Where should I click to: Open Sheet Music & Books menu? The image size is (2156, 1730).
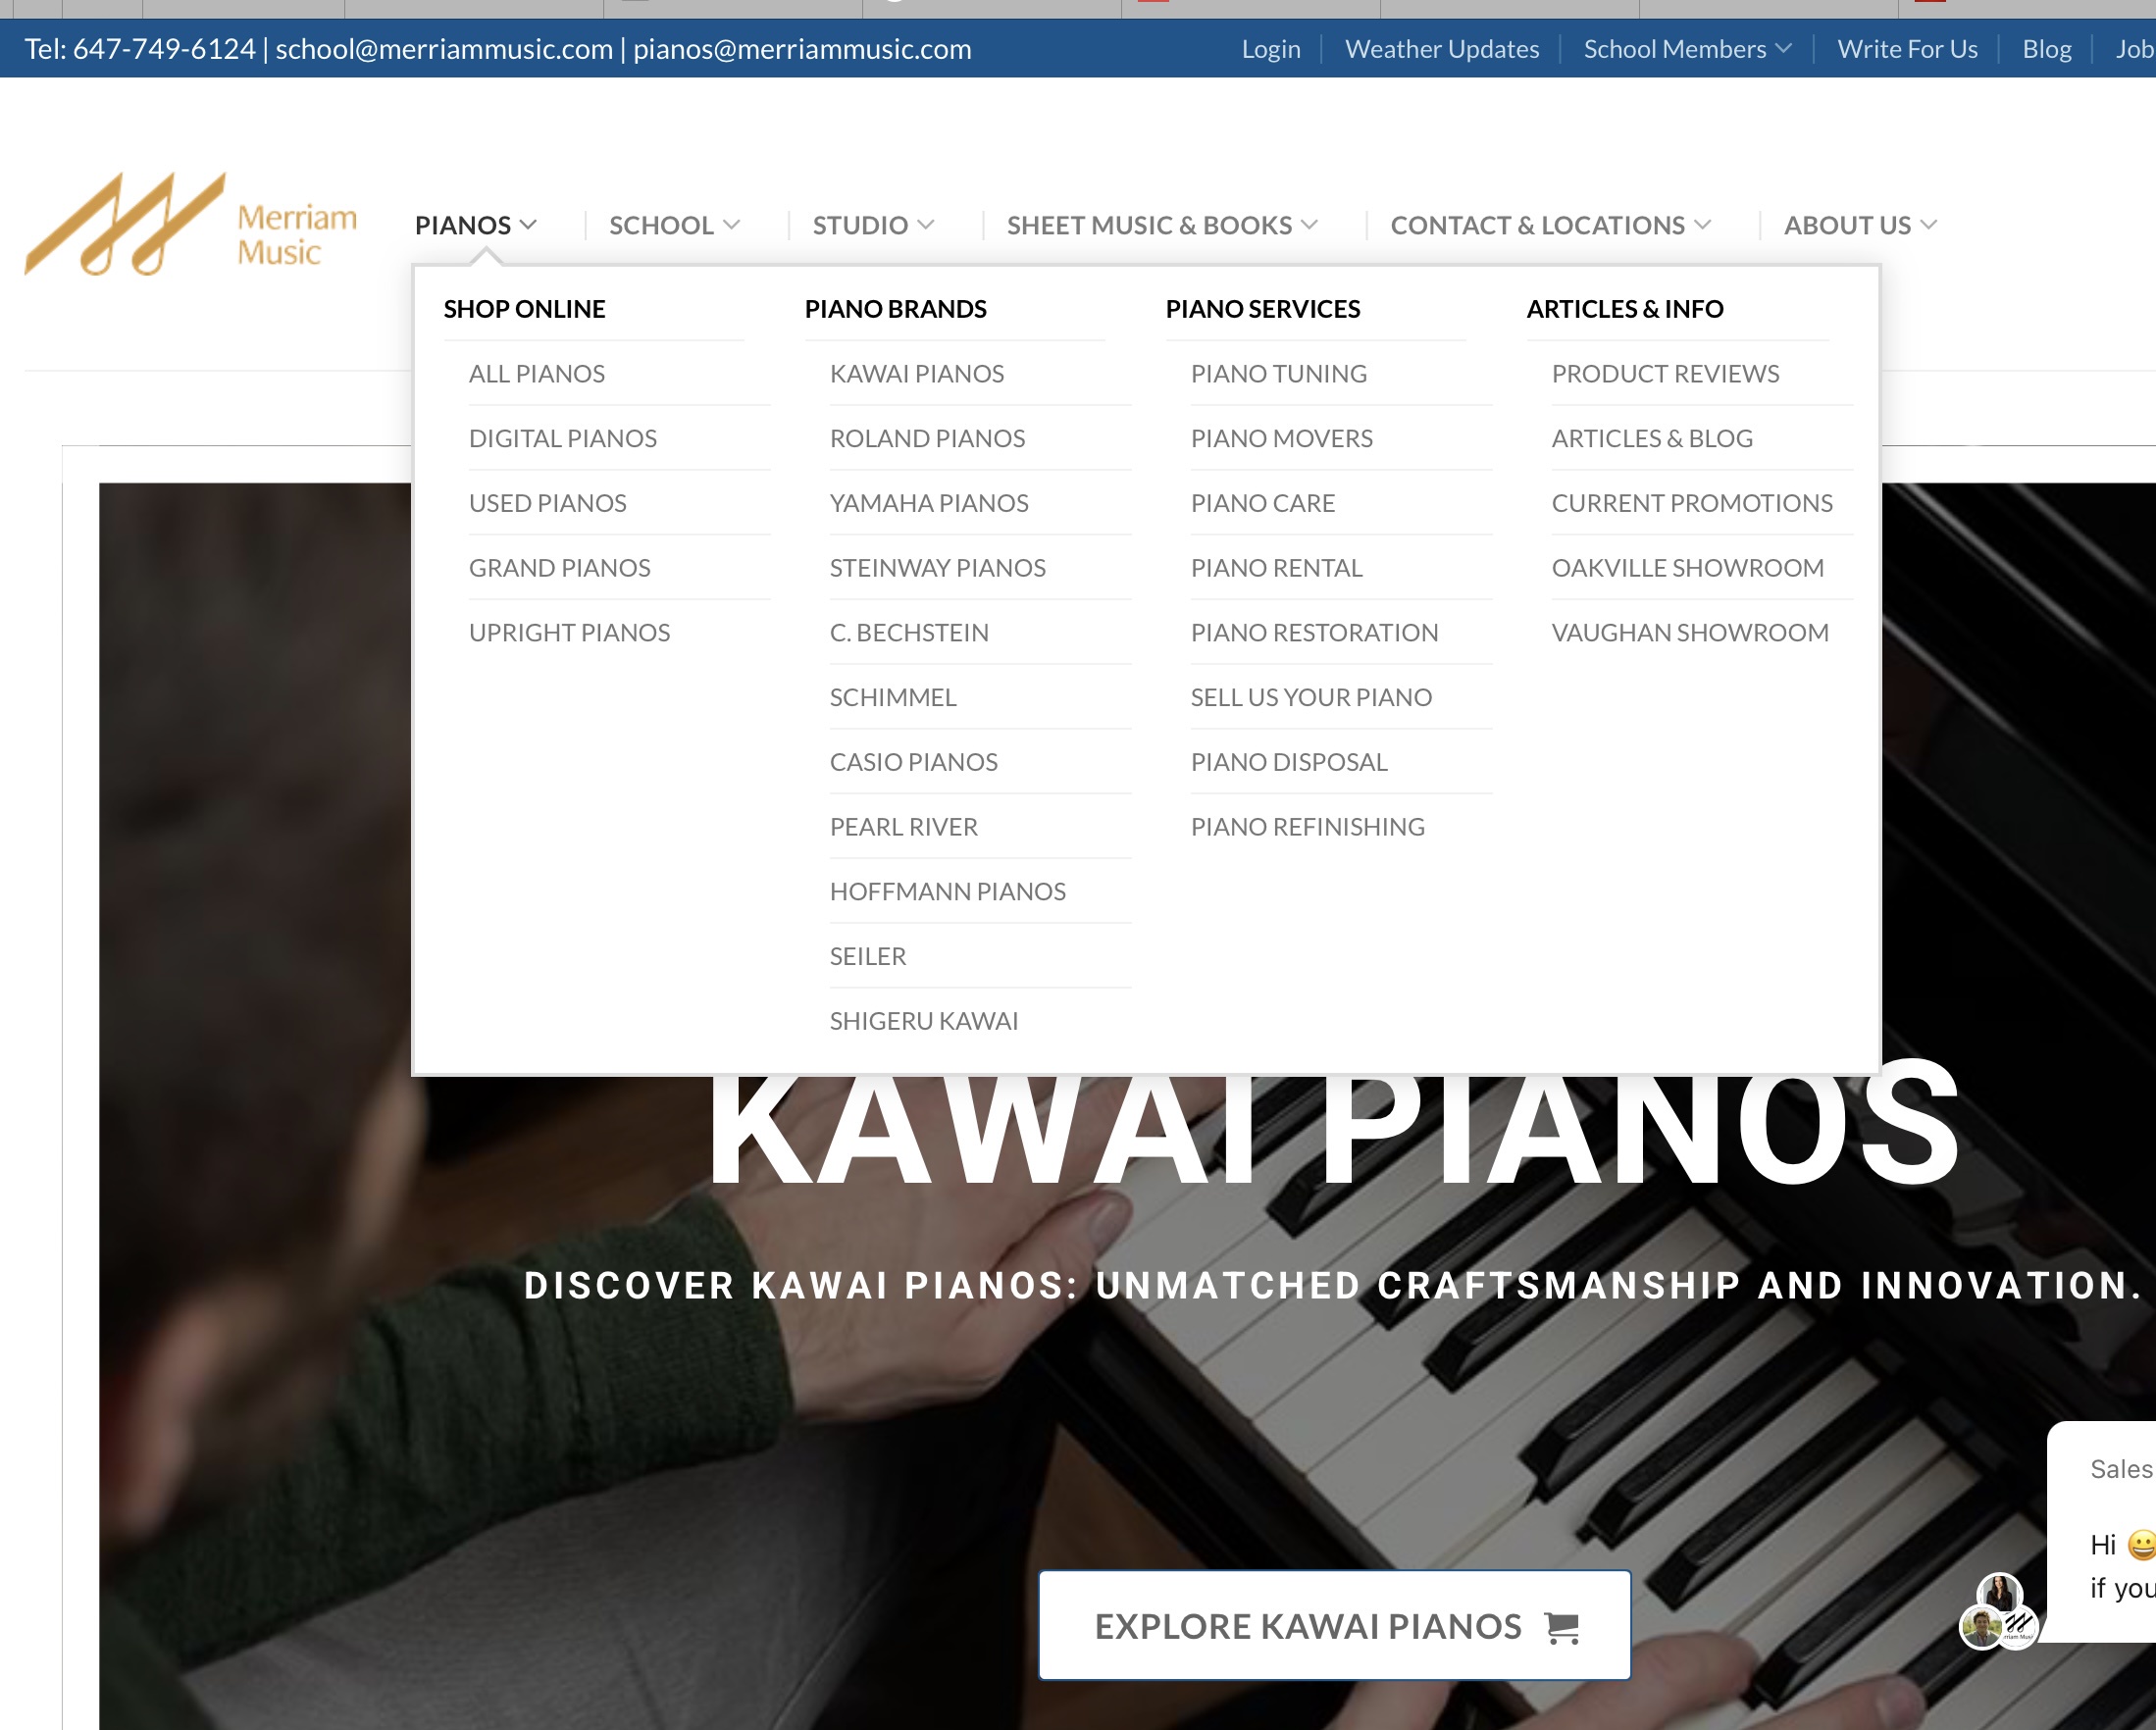click(1162, 225)
